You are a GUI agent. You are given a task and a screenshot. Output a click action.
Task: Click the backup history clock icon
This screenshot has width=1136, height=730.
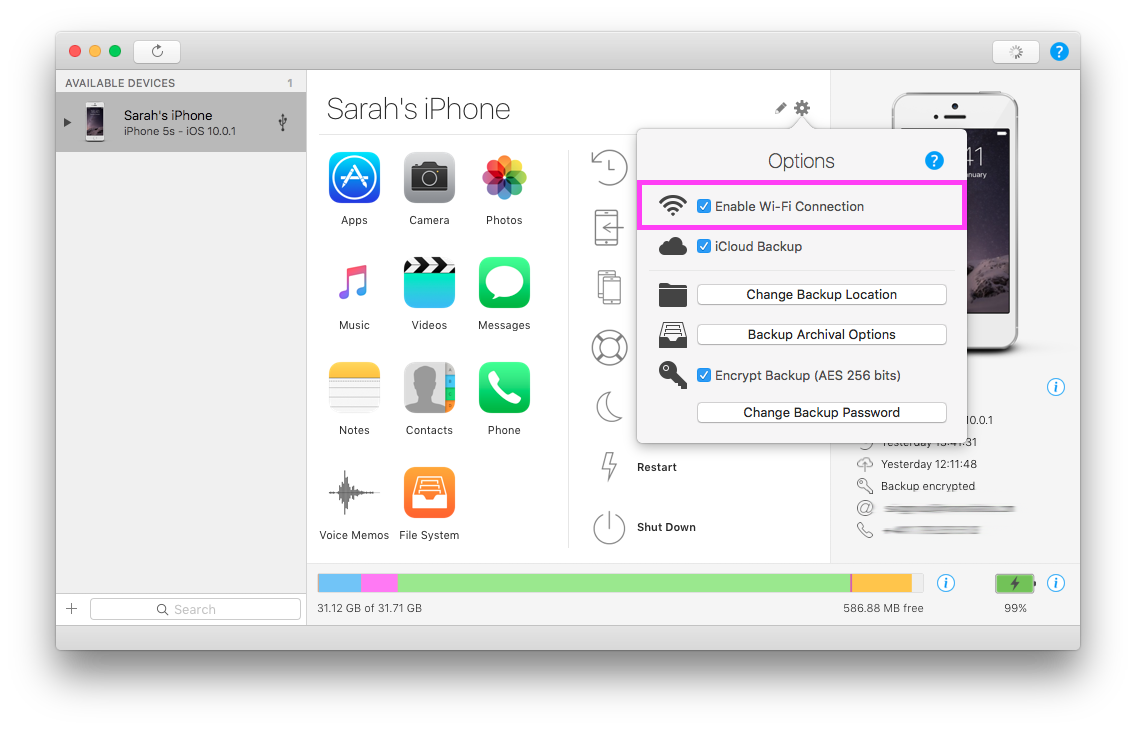[609, 167]
